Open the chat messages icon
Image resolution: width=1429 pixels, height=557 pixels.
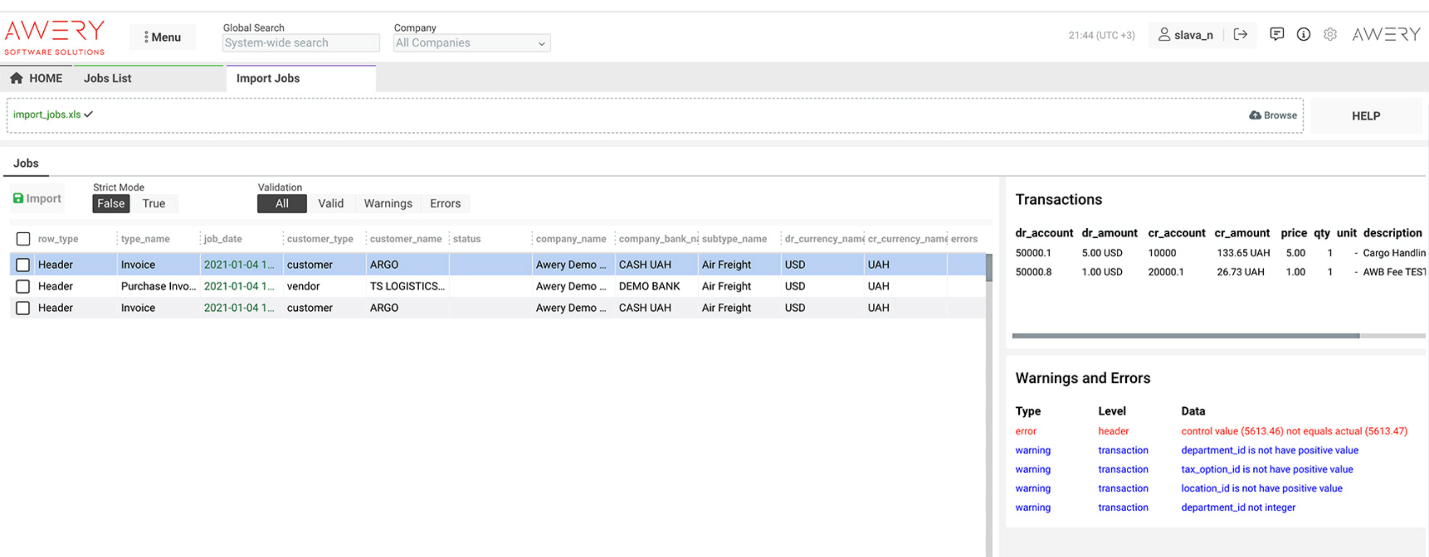point(1277,34)
